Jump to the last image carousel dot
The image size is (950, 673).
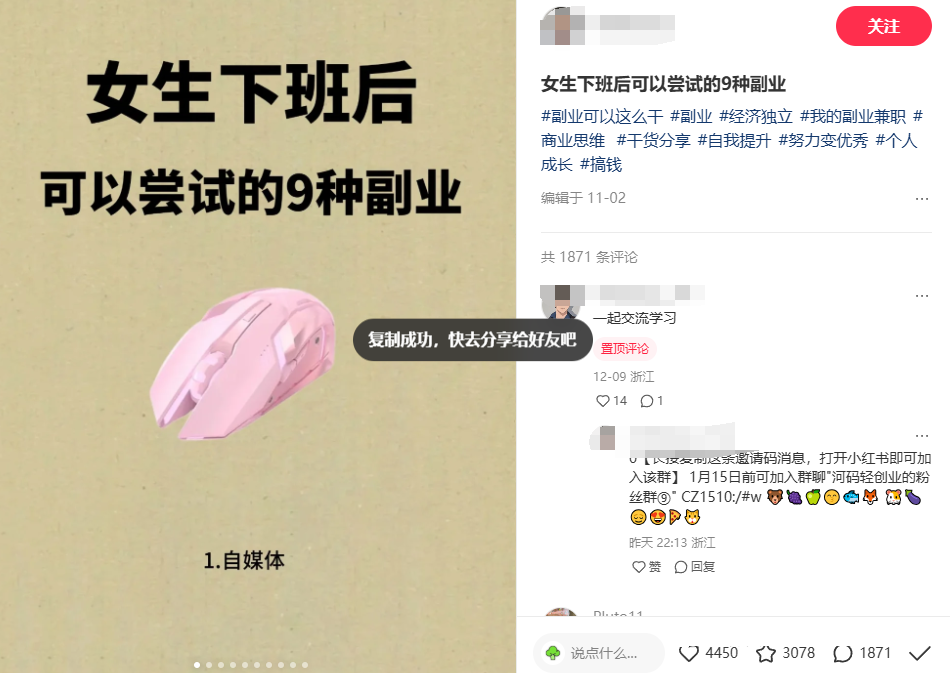[305, 665]
